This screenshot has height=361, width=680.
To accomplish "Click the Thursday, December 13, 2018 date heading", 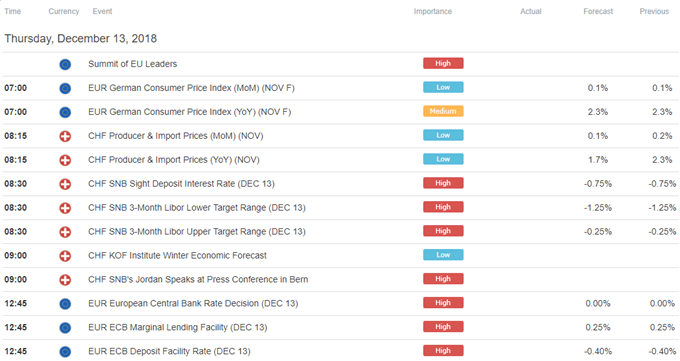I will 81,39.
